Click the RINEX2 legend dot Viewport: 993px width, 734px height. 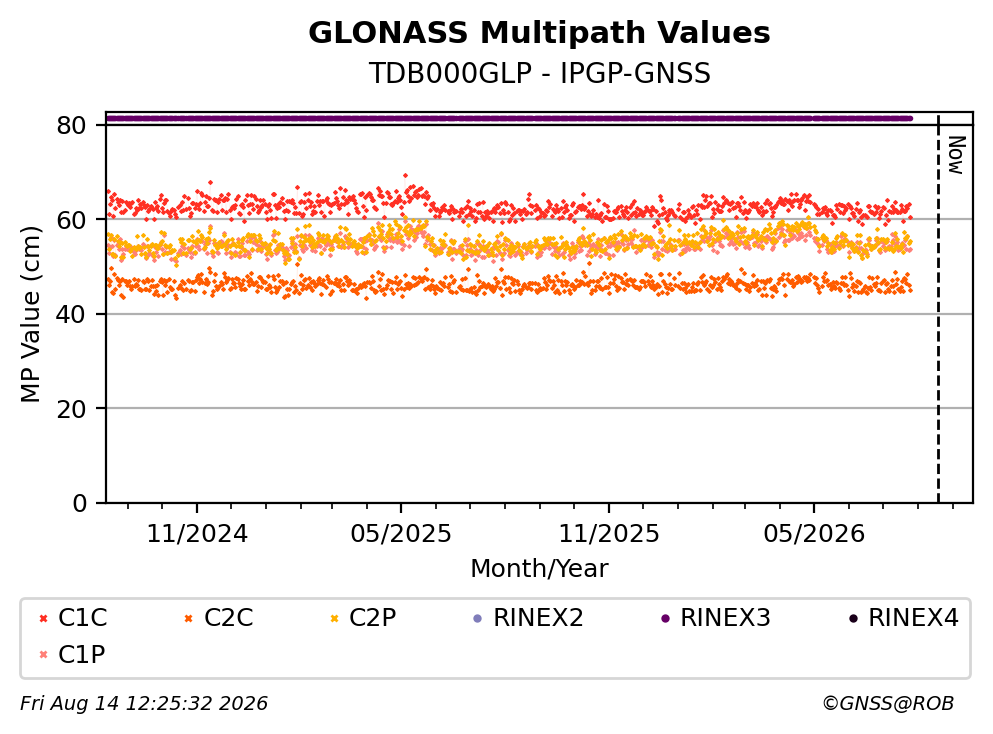pyautogui.click(x=478, y=618)
